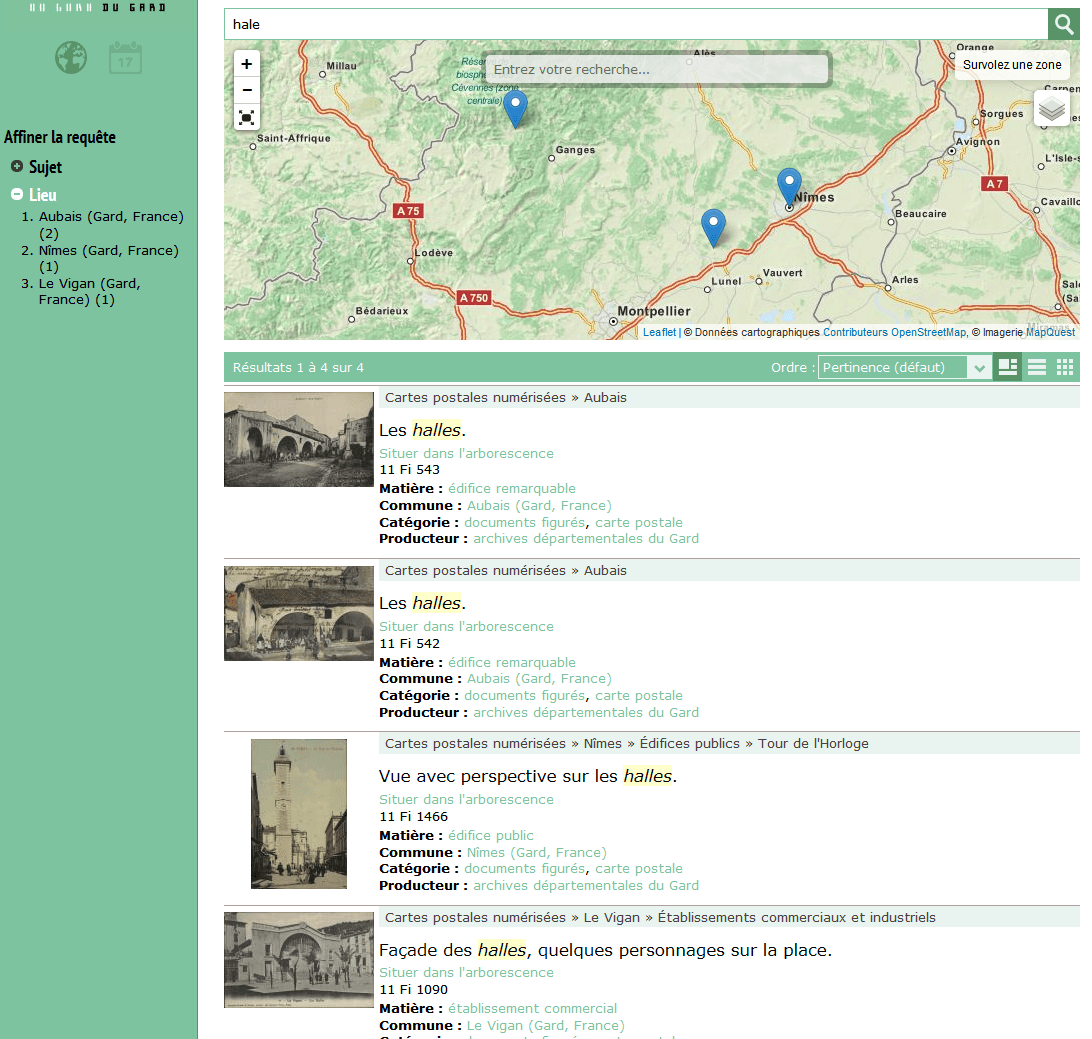
Task: Click Situer dans l'arborescence for 11 Fi 543
Action: [x=466, y=453]
